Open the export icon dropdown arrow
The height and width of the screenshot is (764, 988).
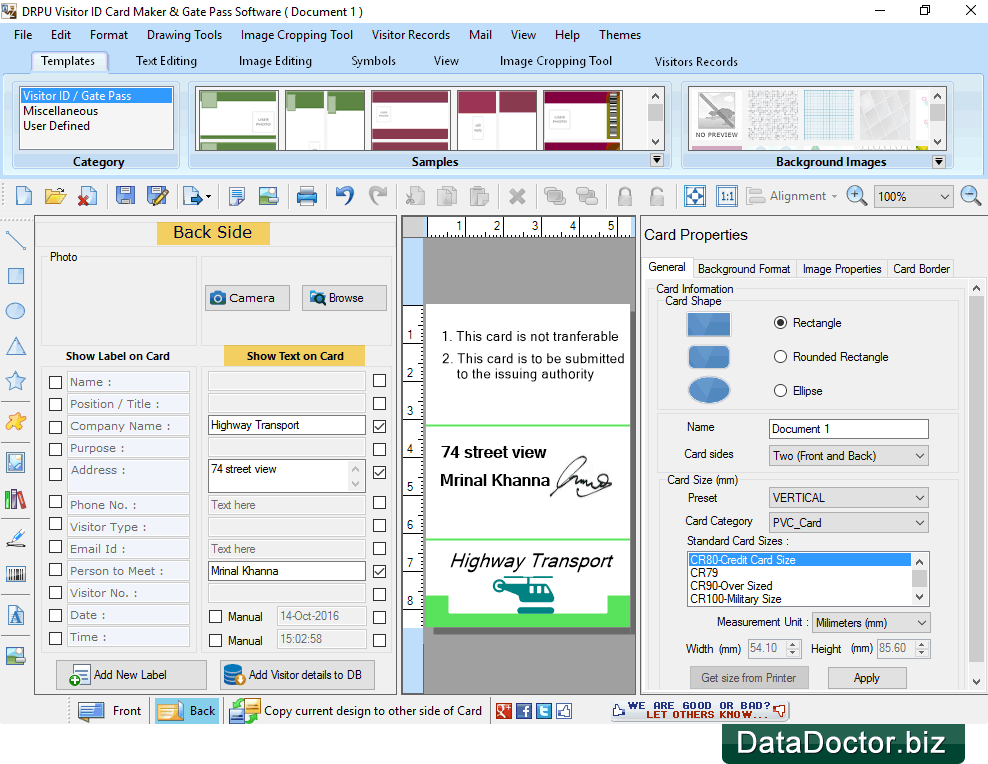pos(209,197)
